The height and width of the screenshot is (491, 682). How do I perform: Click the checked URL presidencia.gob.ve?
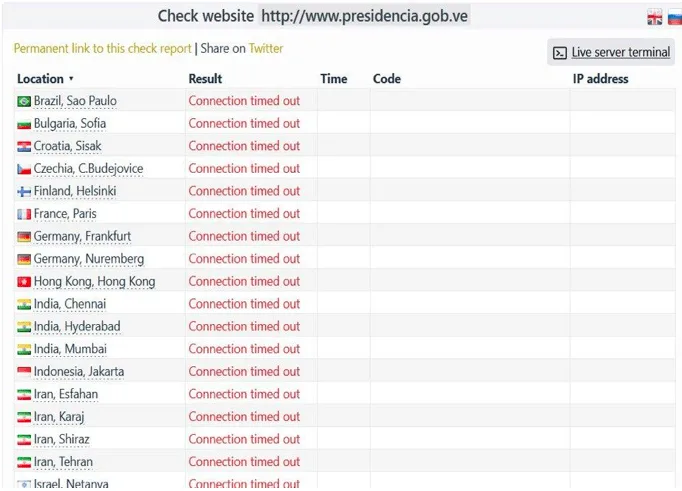coord(364,16)
